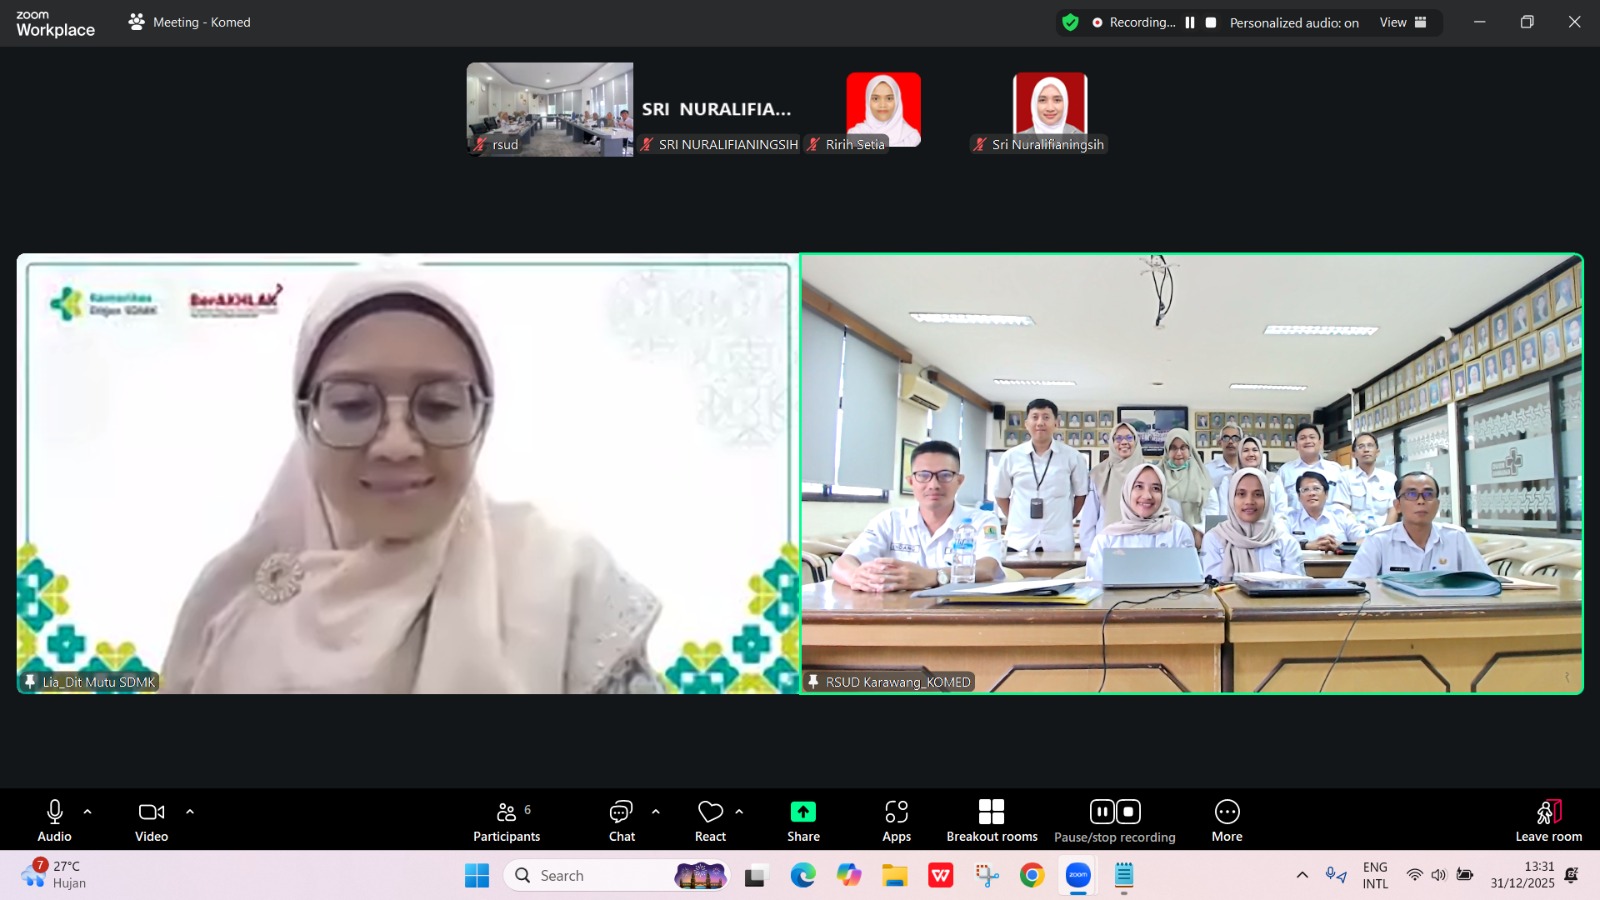Click the green encryption shield icon
The image size is (1600, 900).
coord(1070,22)
